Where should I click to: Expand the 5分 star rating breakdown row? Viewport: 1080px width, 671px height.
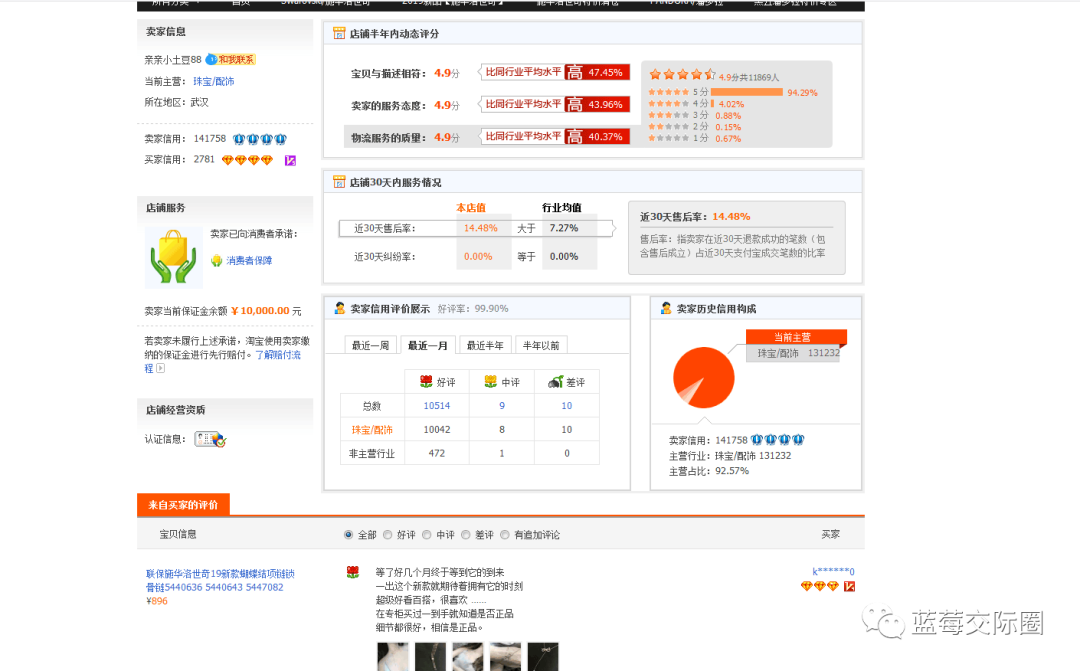pos(700,92)
